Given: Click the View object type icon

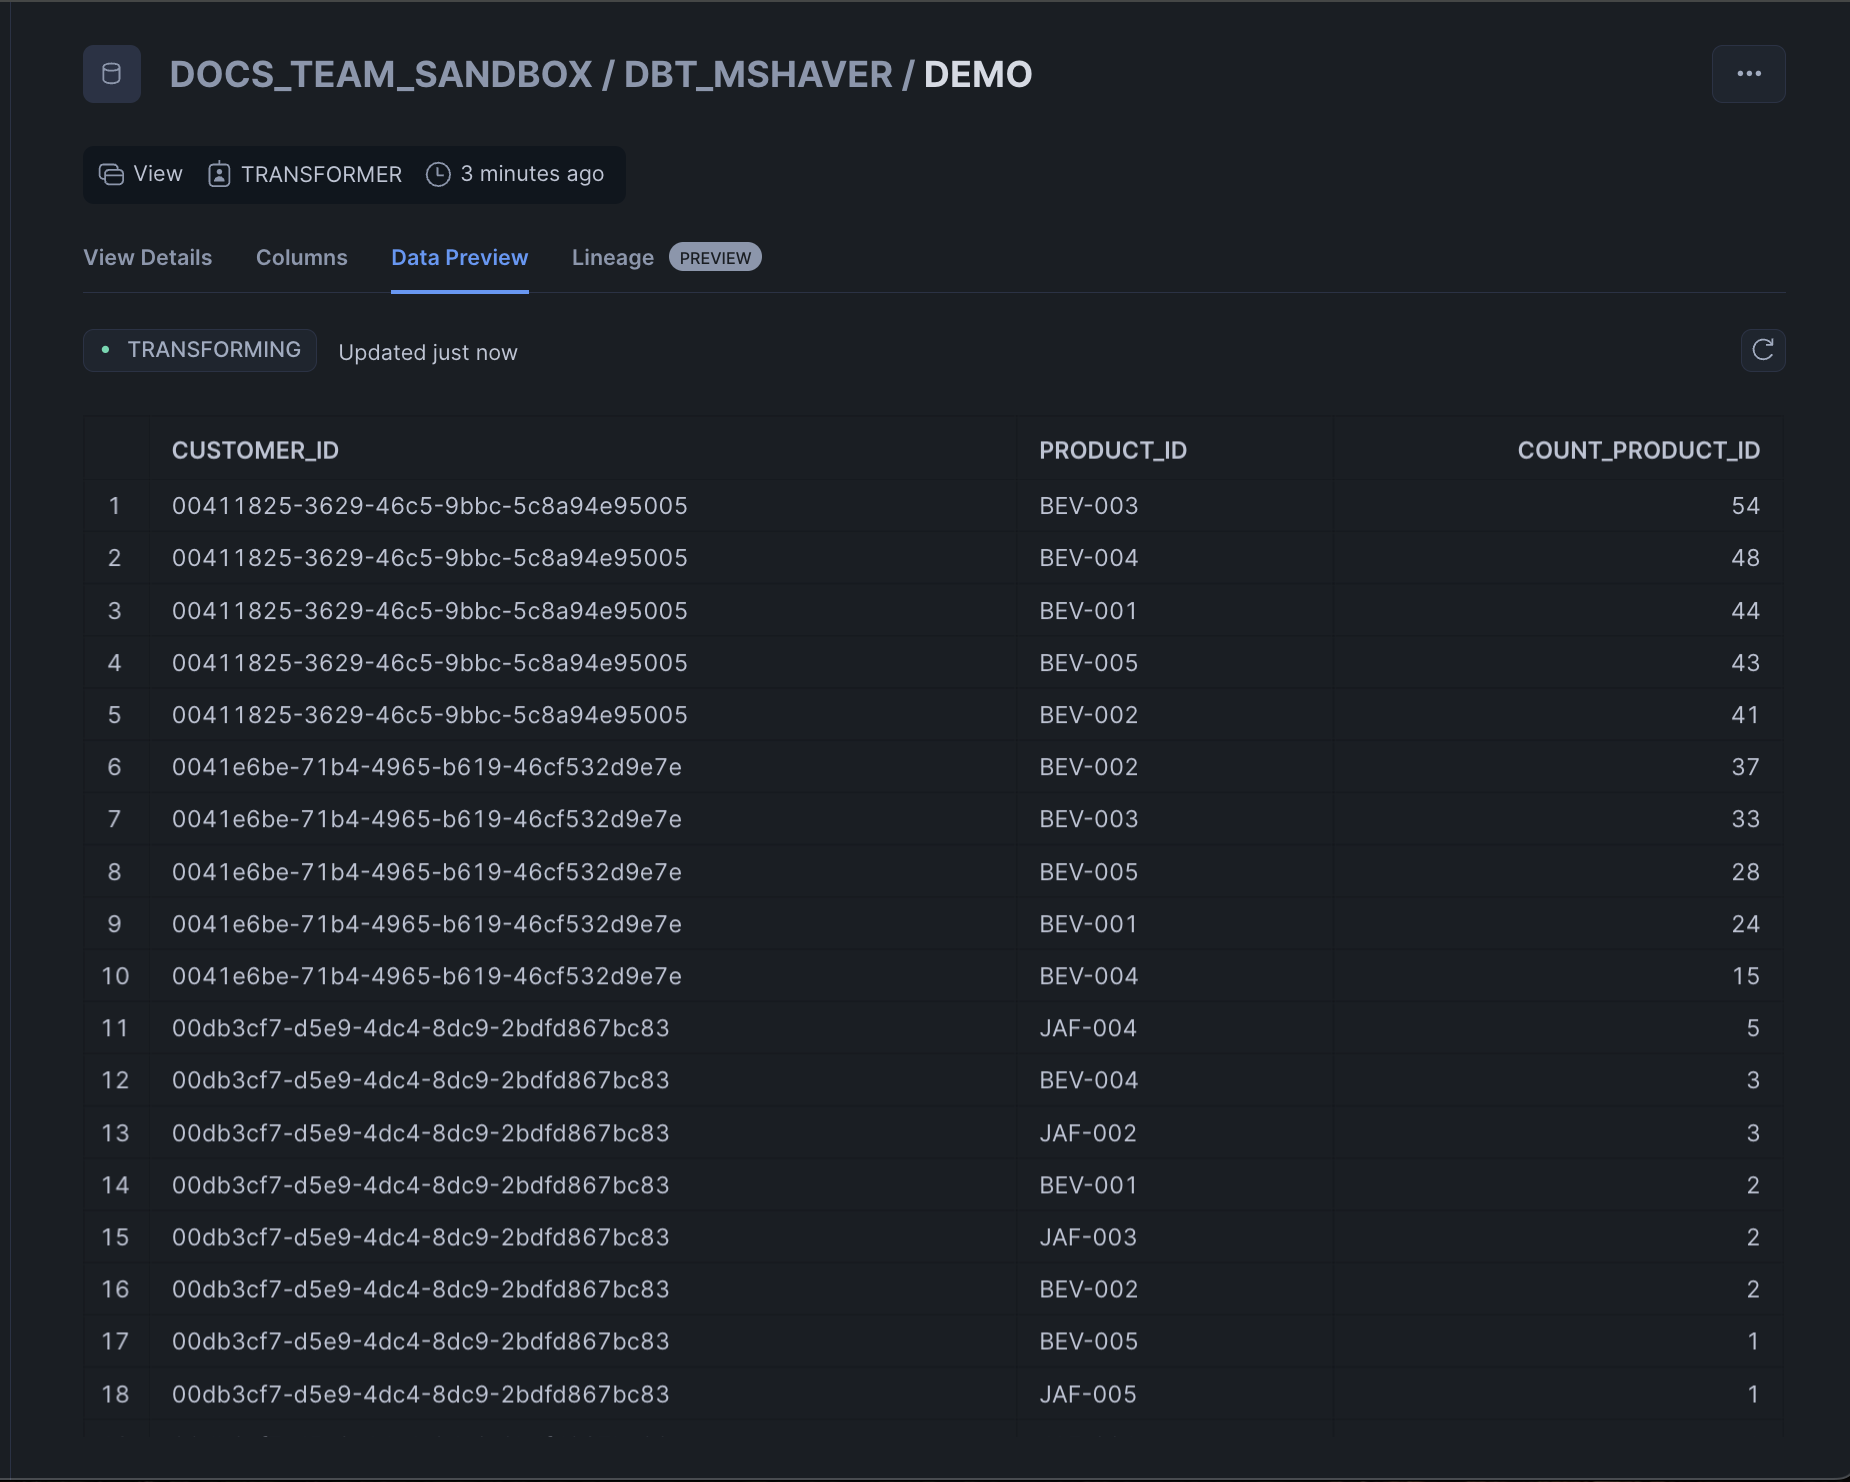Looking at the screenshot, I should [x=110, y=174].
